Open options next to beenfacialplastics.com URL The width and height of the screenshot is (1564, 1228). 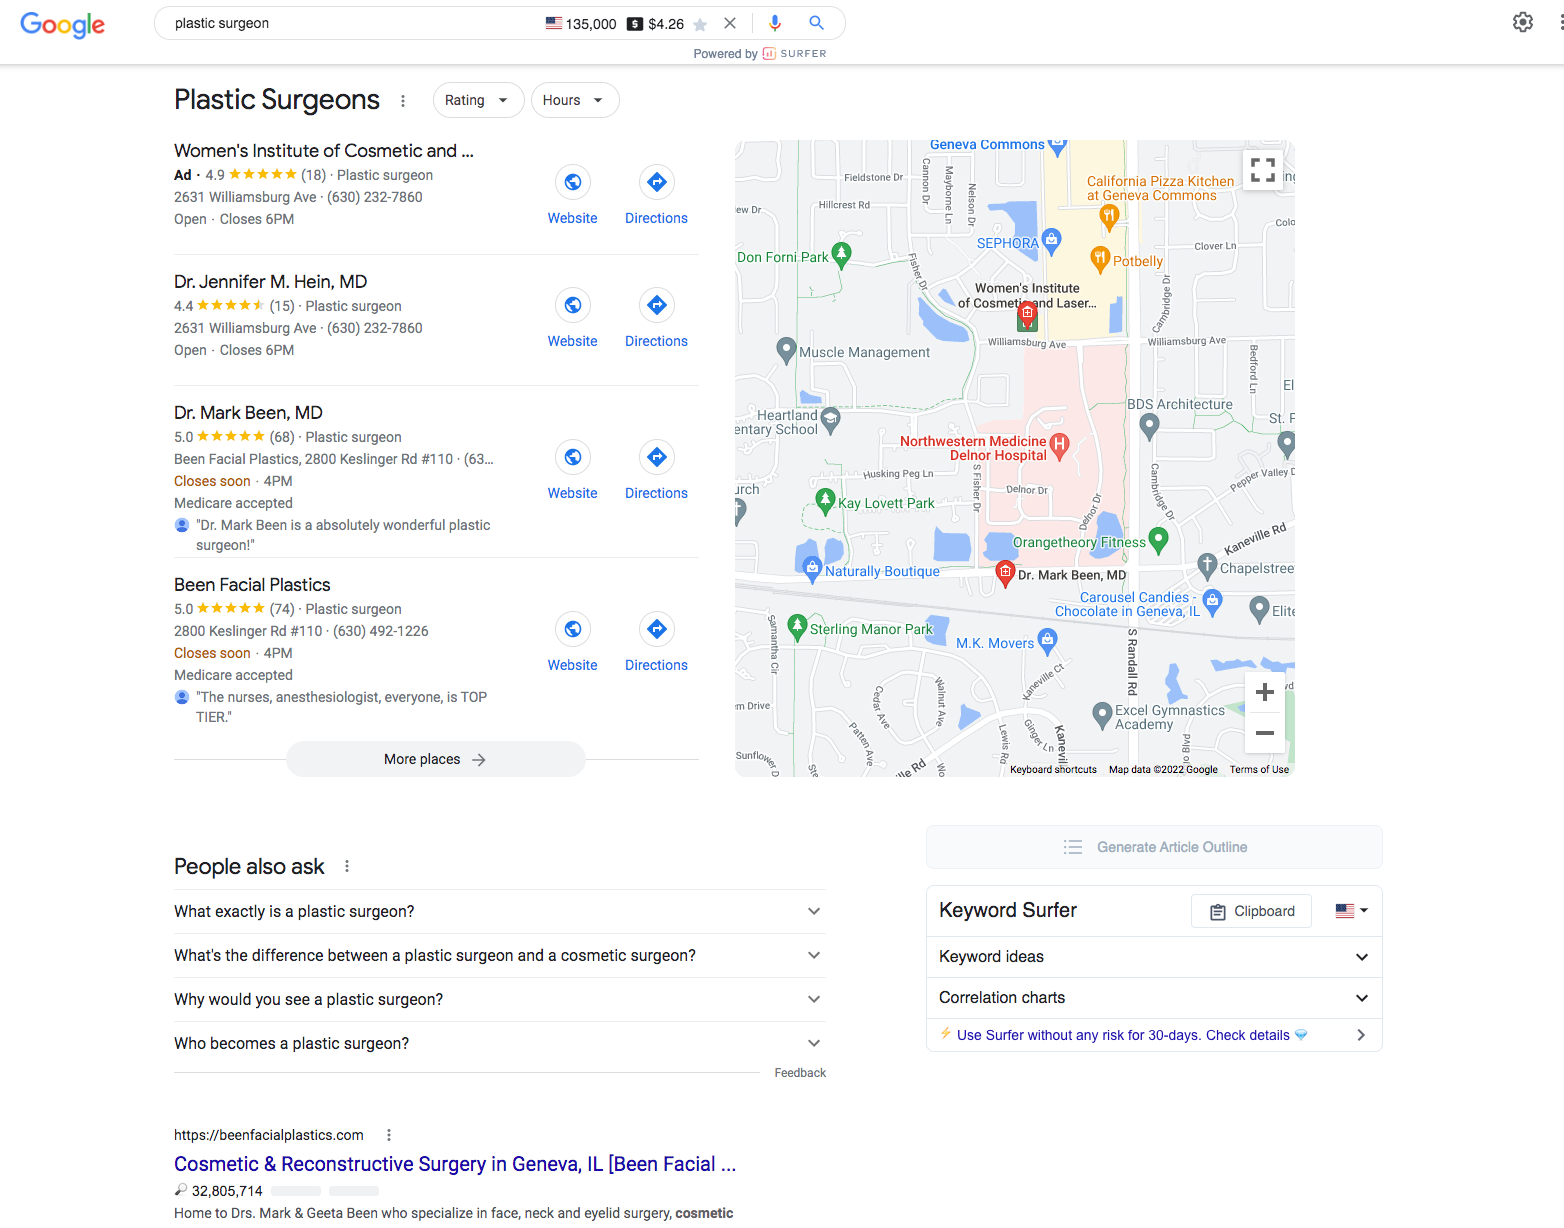(x=389, y=1135)
